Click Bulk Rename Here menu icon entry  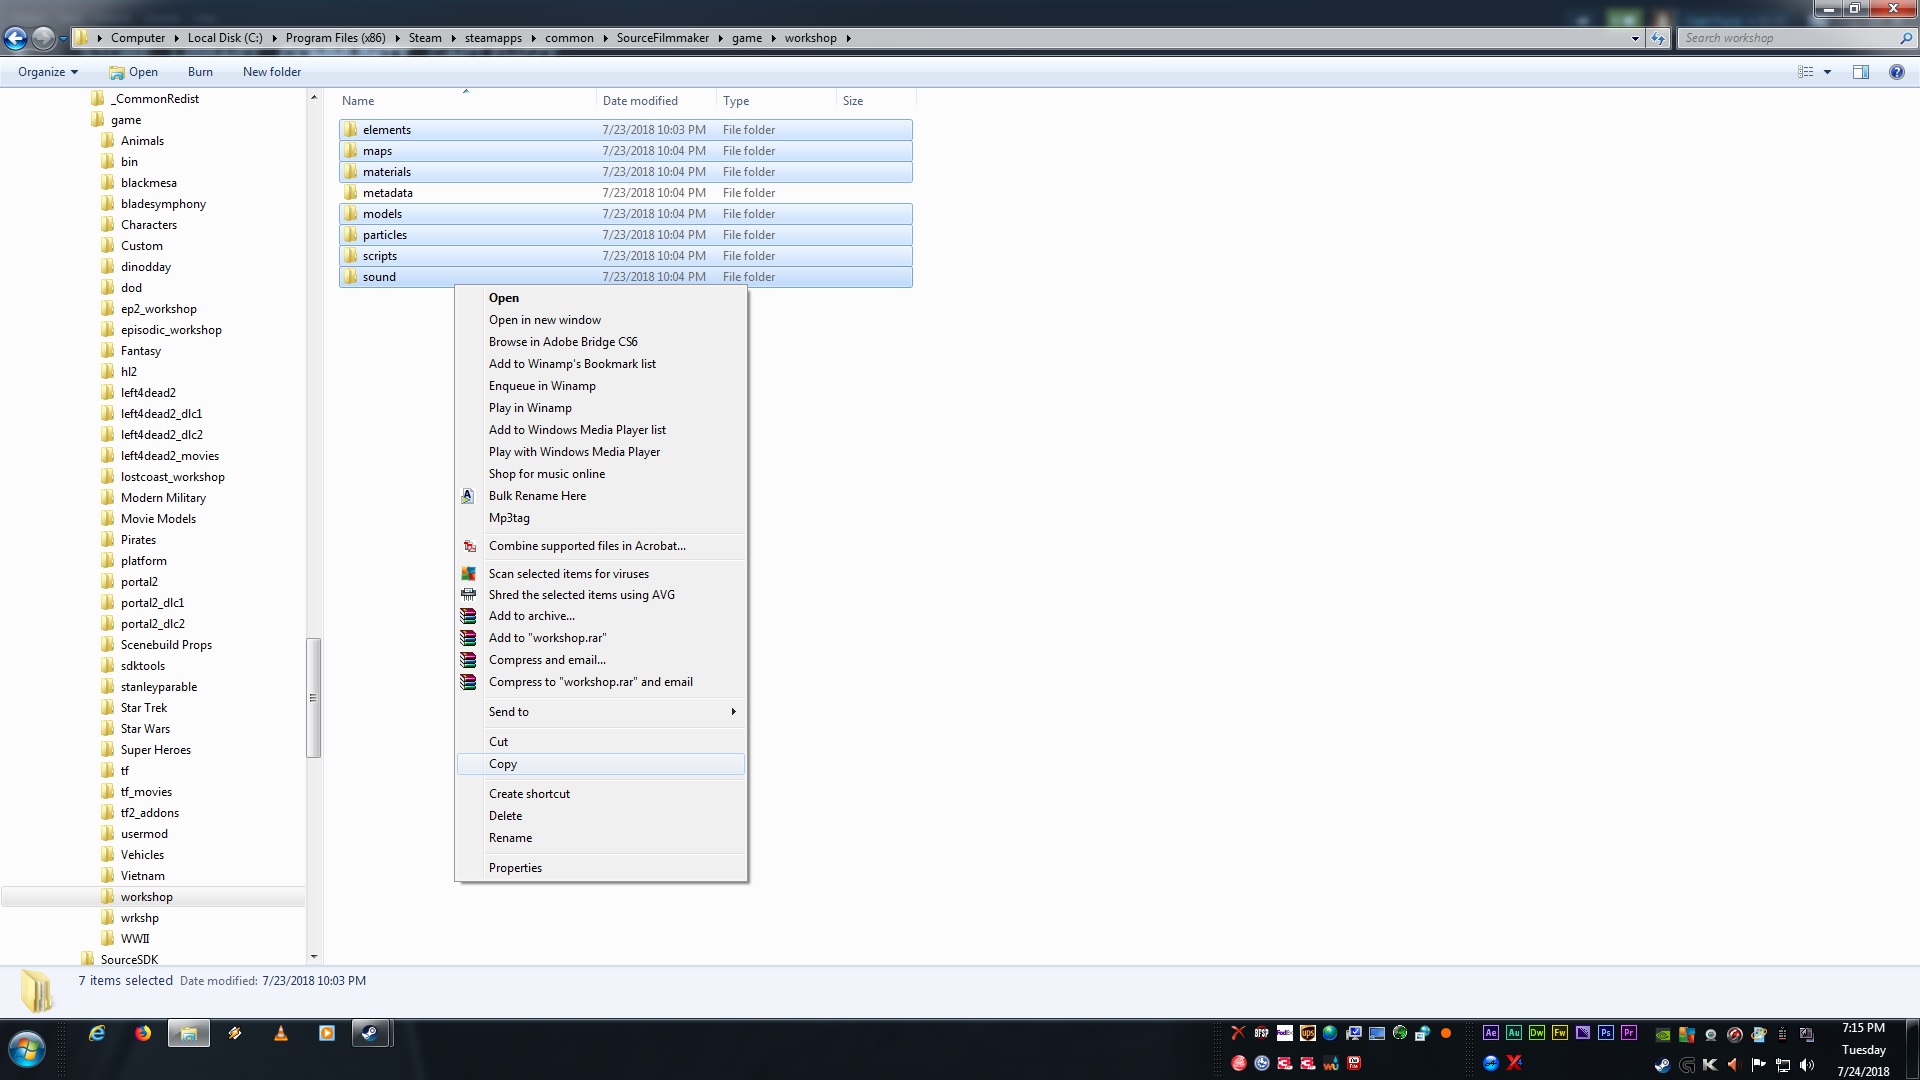[x=537, y=496]
